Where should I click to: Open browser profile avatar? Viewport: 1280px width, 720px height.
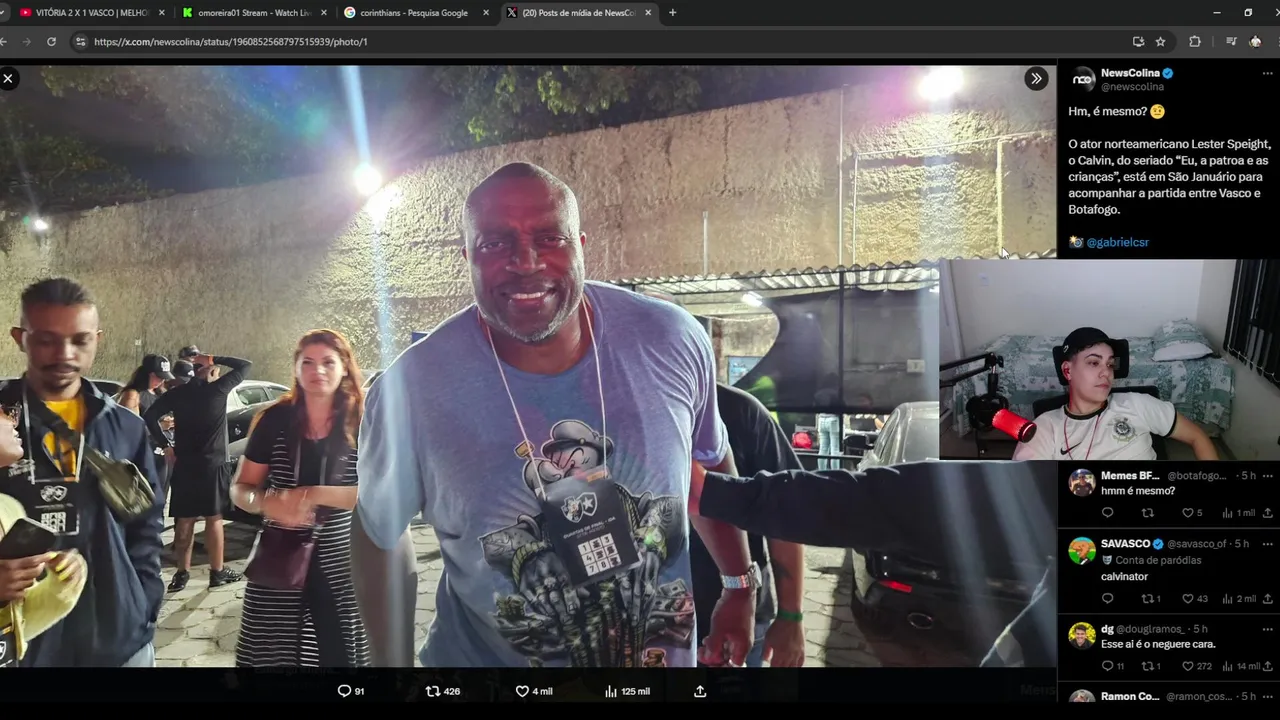1256,42
